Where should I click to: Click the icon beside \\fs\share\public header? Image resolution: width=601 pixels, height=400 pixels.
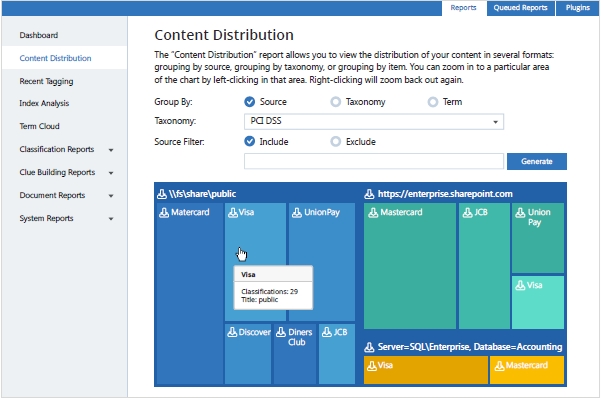pos(162,193)
